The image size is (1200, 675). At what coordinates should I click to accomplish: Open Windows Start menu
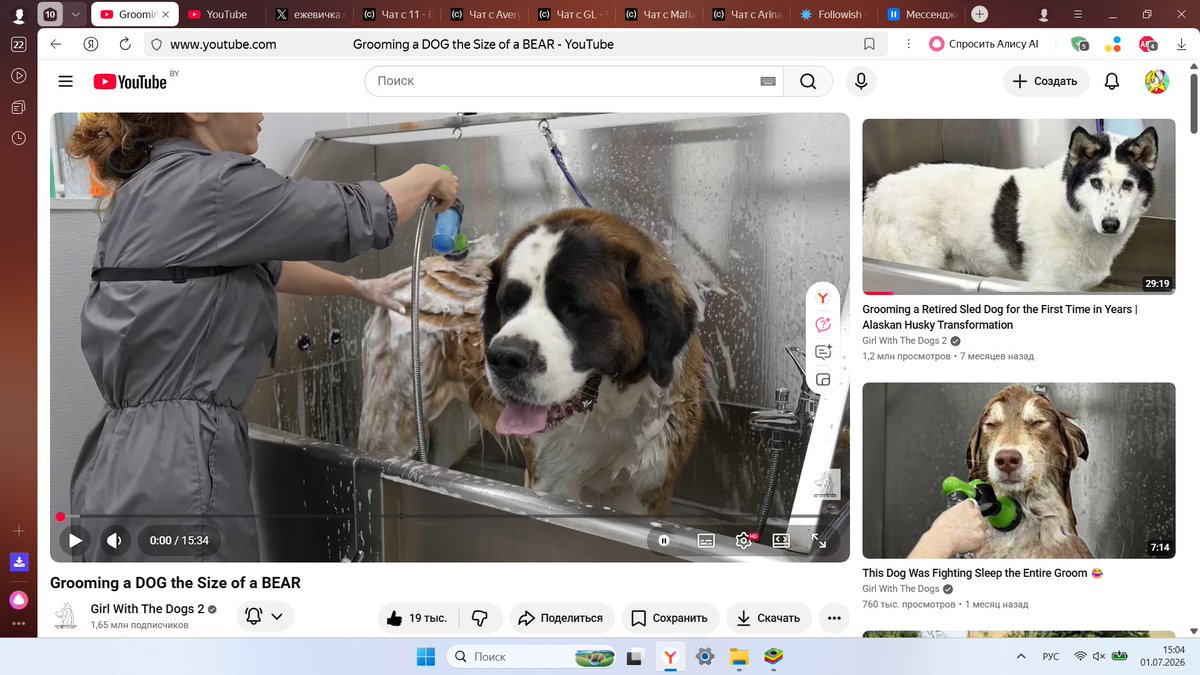426,657
